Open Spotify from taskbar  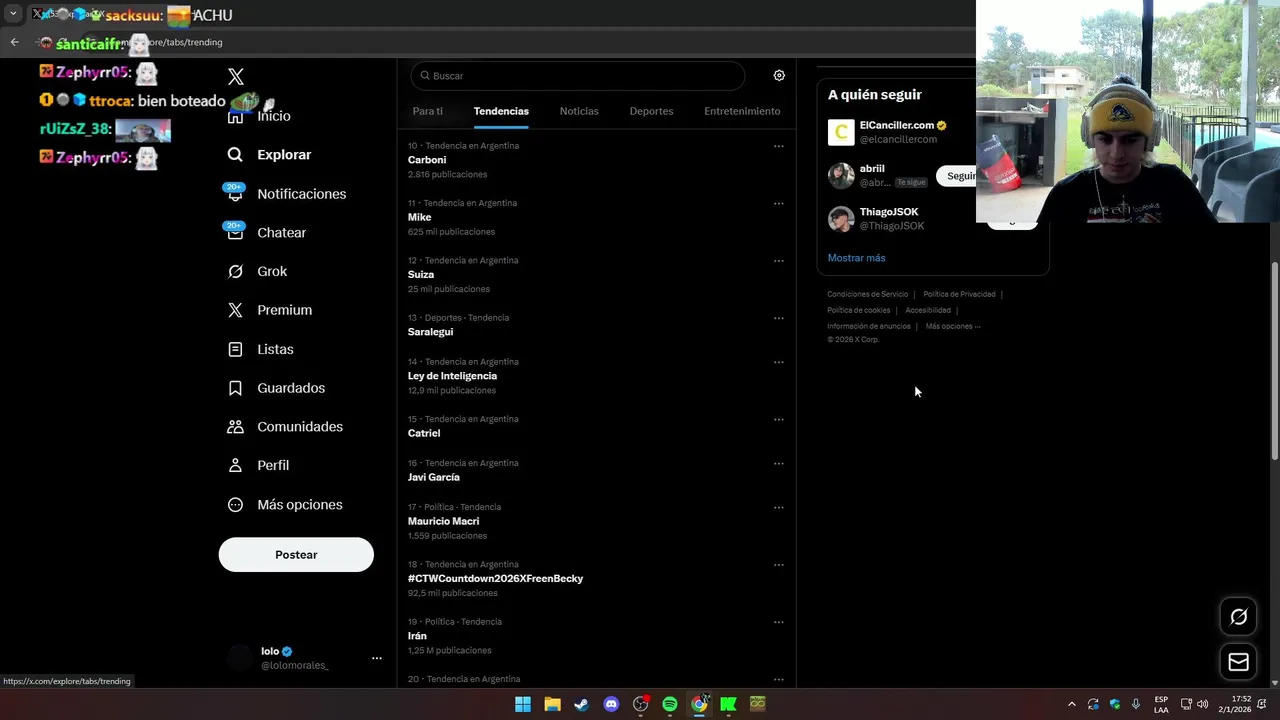pyautogui.click(x=670, y=704)
